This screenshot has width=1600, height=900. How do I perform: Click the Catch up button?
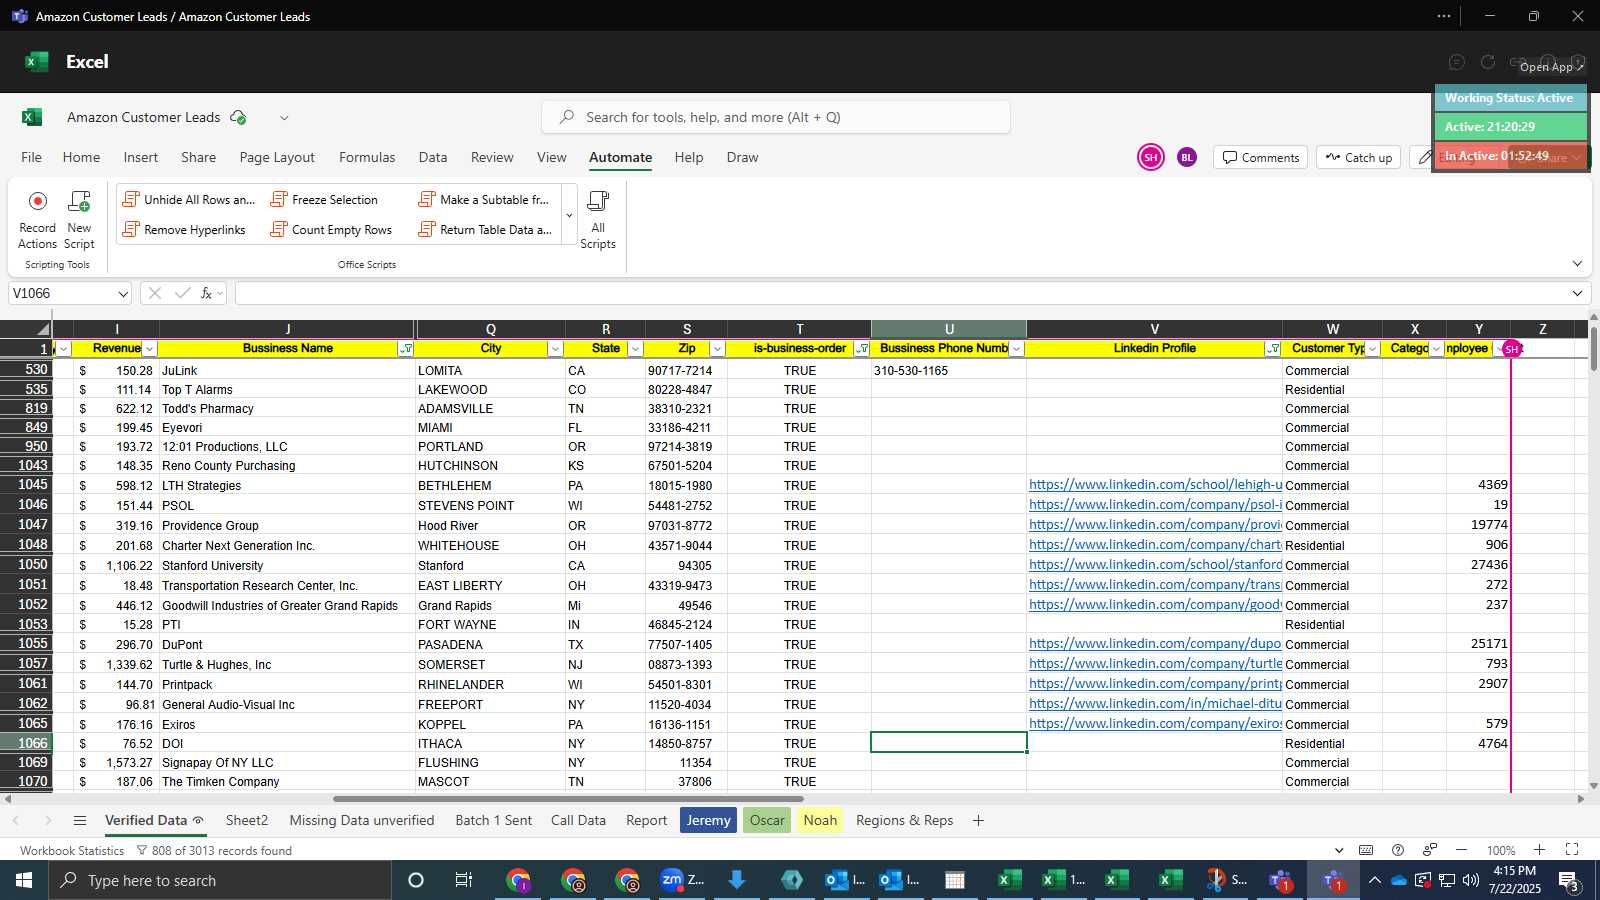click(x=1358, y=157)
